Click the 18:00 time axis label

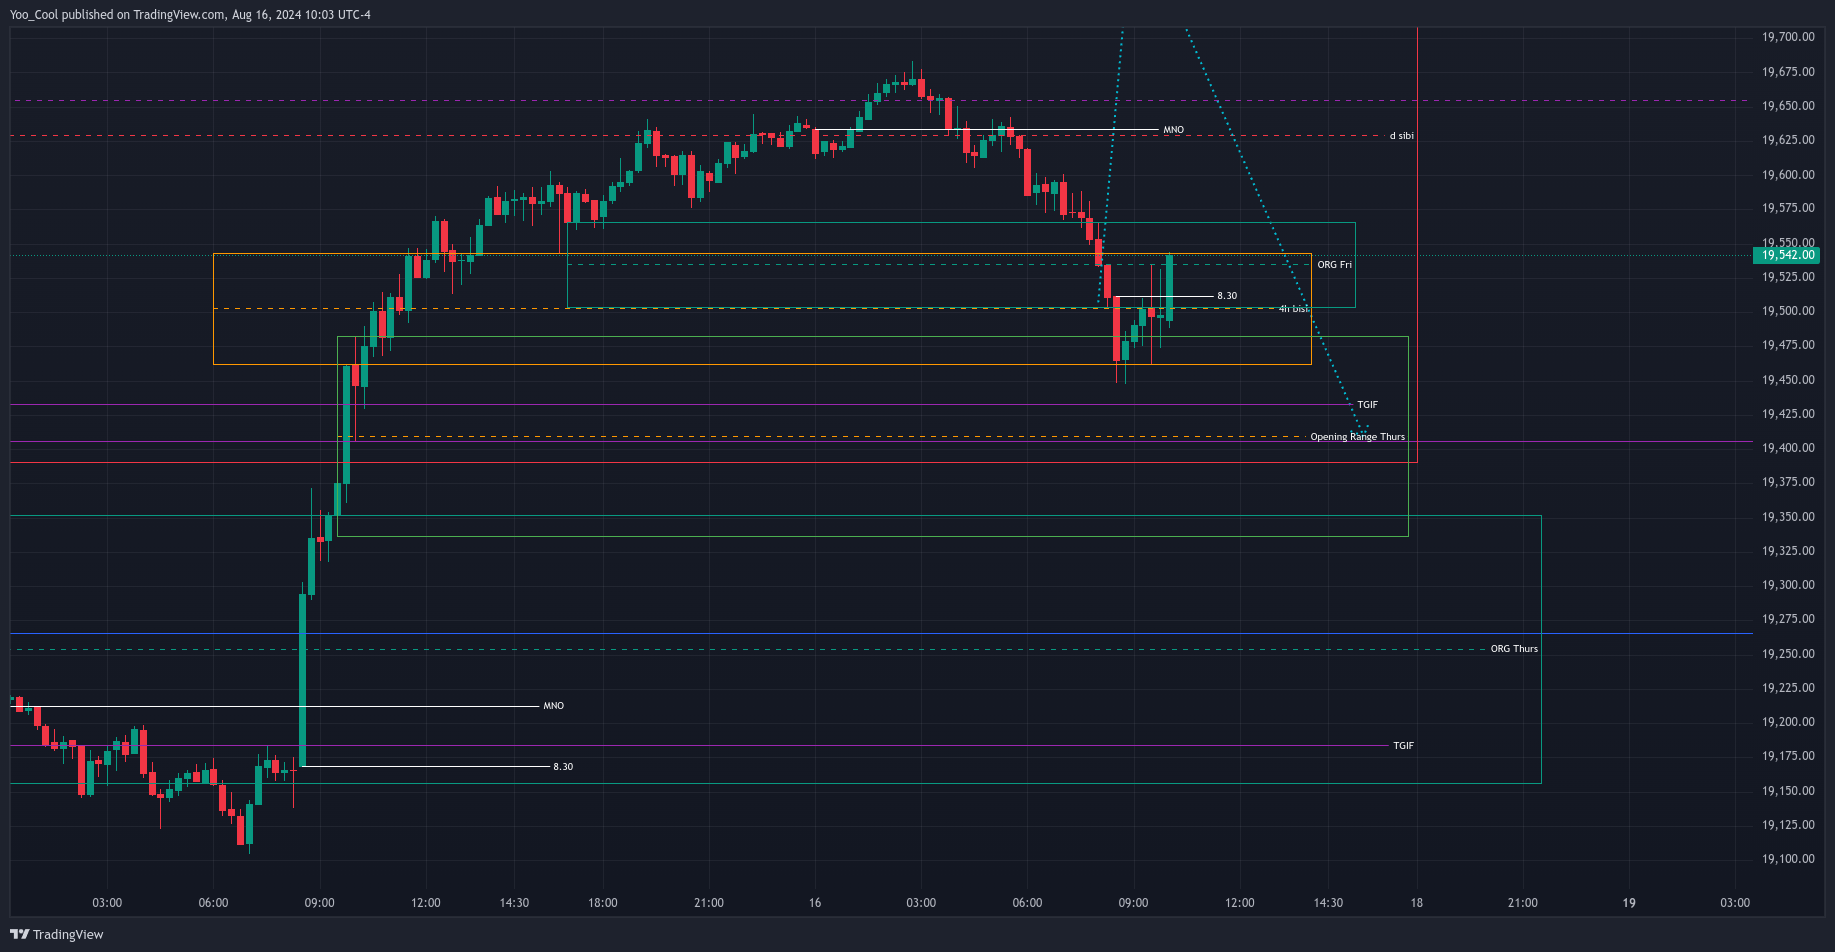pyautogui.click(x=603, y=903)
